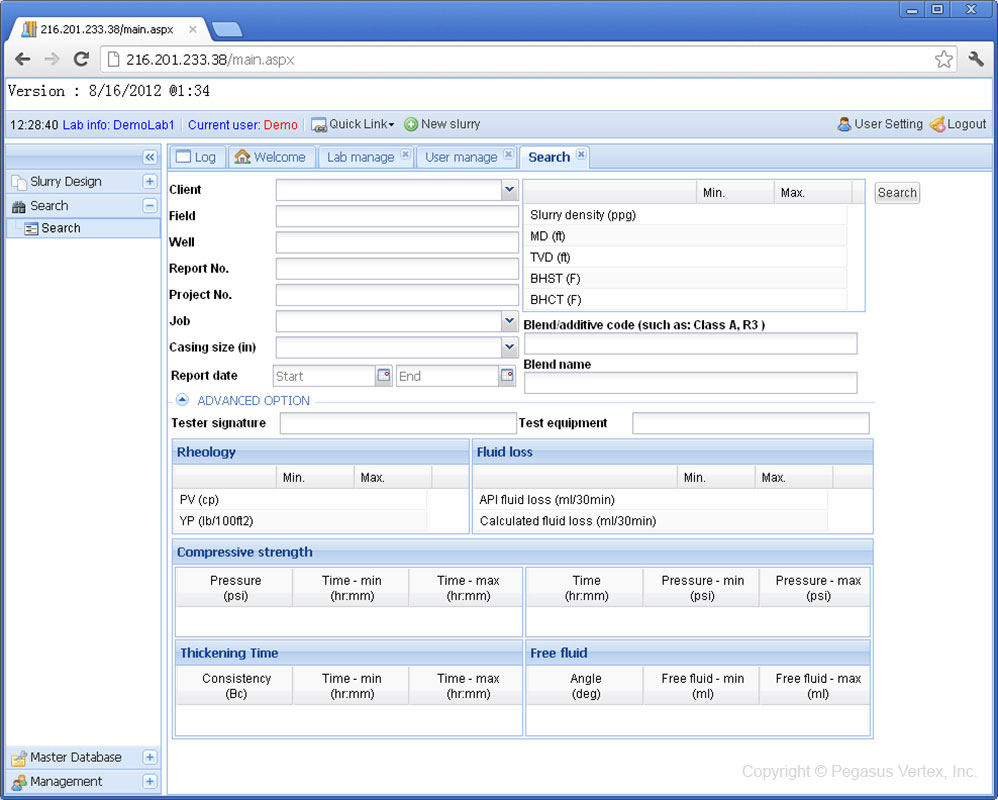Focus the Well input box
The height and width of the screenshot is (800, 998).
coord(397,242)
